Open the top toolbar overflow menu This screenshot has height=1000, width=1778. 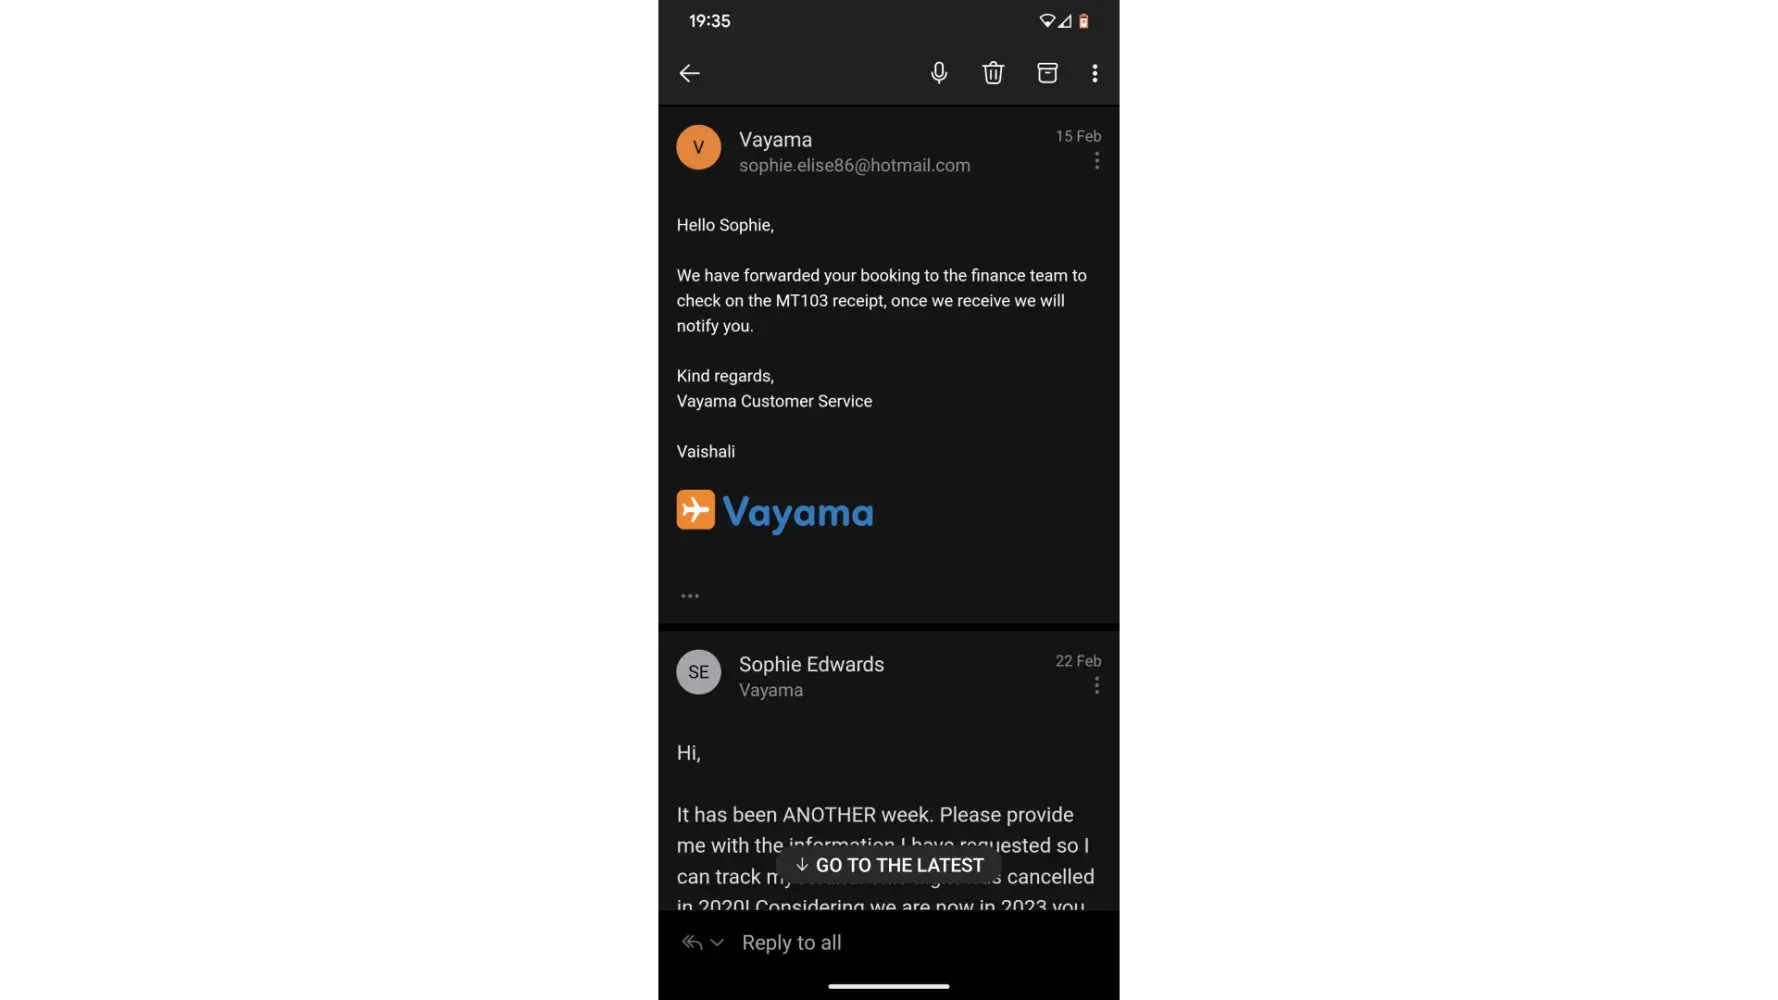[x=1095, y=73]
